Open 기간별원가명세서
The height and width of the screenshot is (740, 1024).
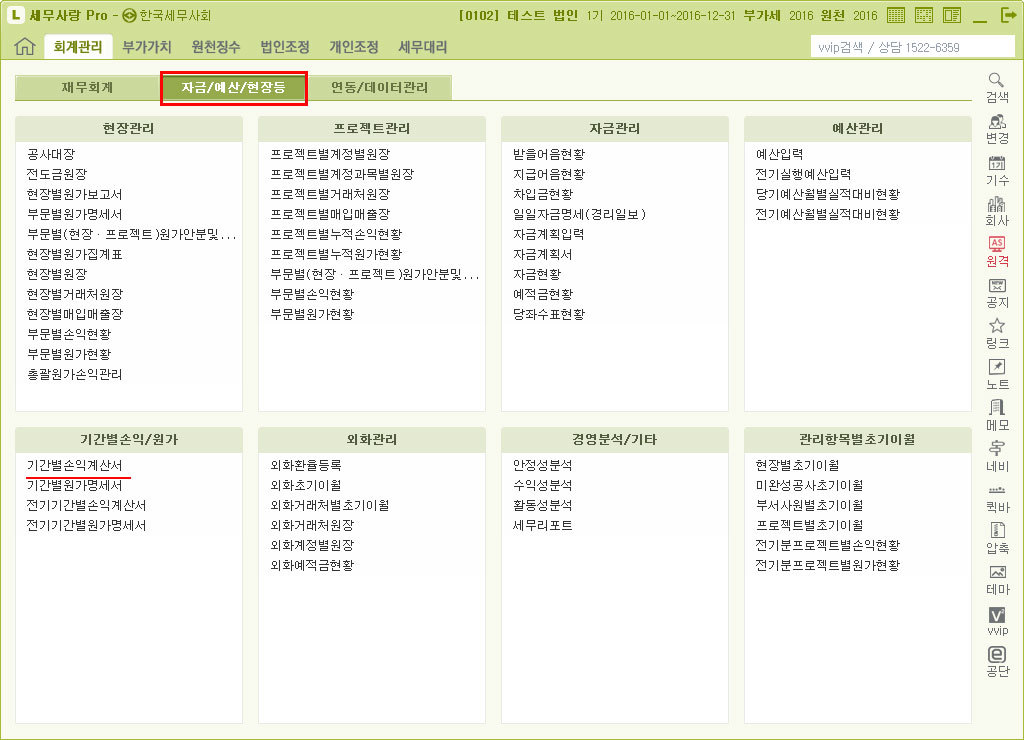74,485
